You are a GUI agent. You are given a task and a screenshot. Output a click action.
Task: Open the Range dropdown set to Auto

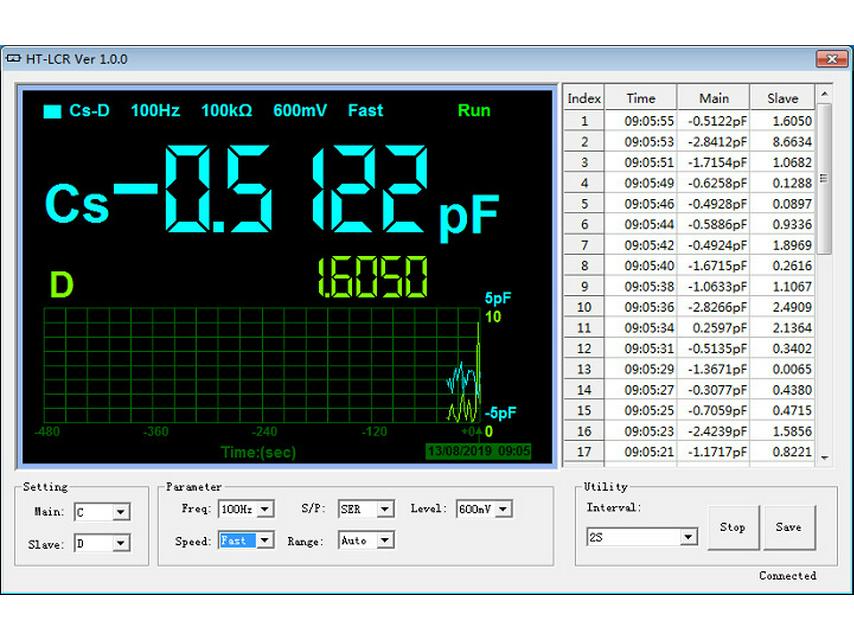[383, 540]
